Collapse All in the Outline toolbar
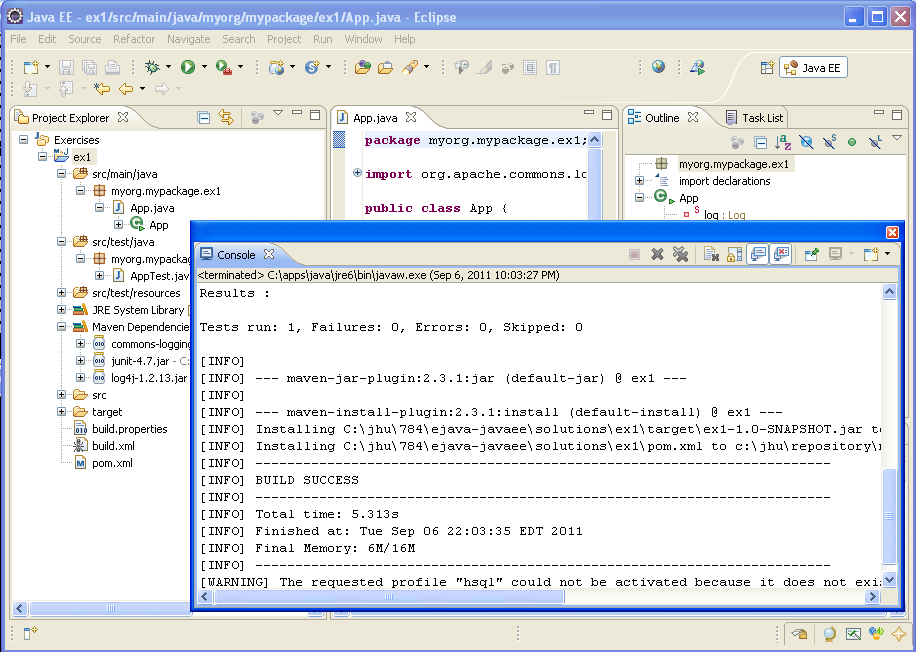The width and height of the screenshot is (916, 652). point(760,142)
